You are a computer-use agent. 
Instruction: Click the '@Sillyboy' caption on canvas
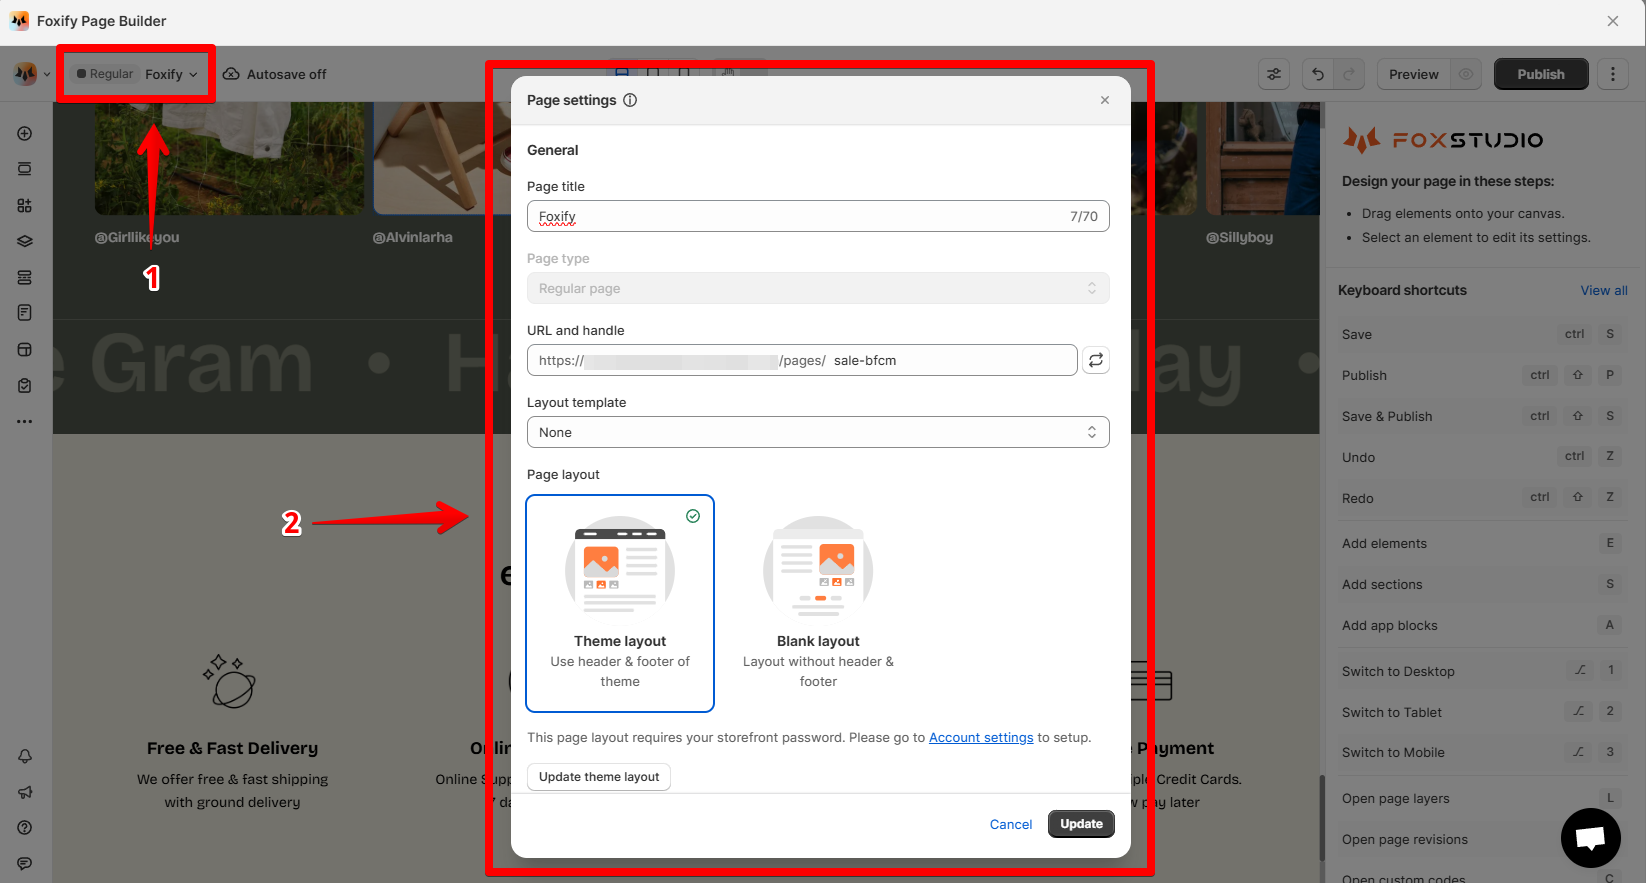[1239, 237]
